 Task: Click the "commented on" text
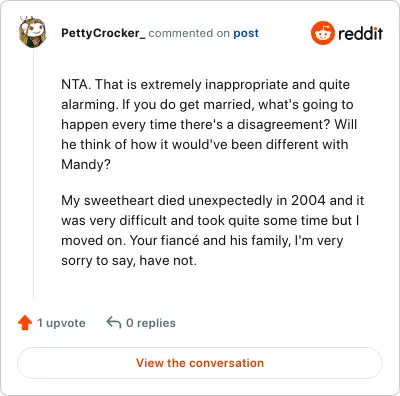pyautogui.click(x=189, y=33)
